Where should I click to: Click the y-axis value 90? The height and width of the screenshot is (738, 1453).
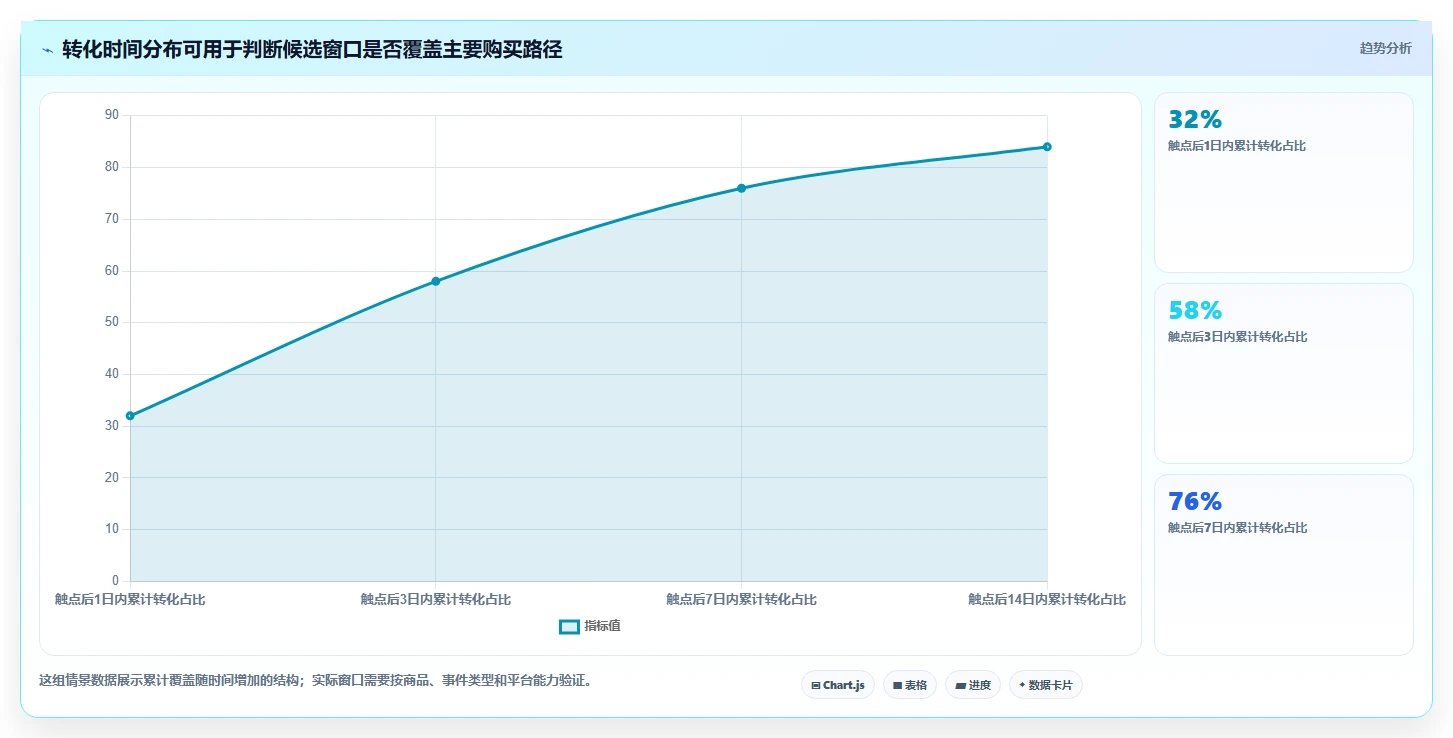pos(111,115)
